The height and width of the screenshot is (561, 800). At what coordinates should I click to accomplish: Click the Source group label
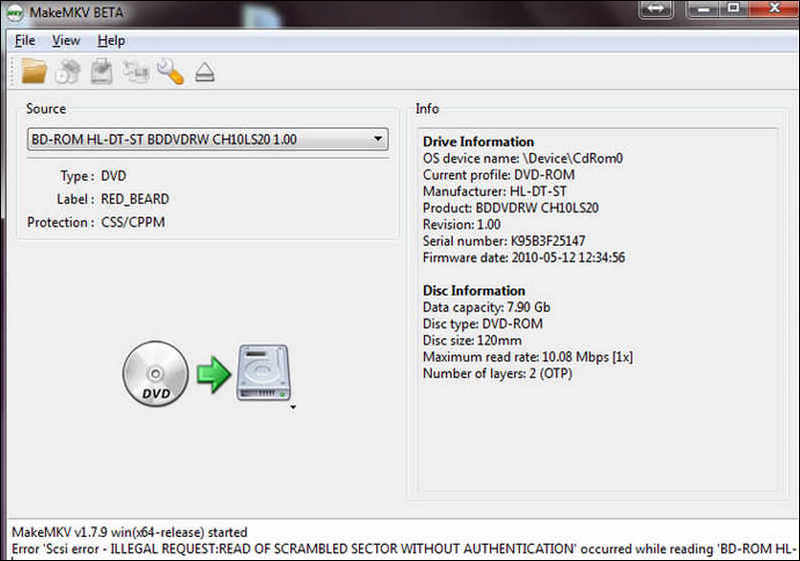[x=46, y=109]
